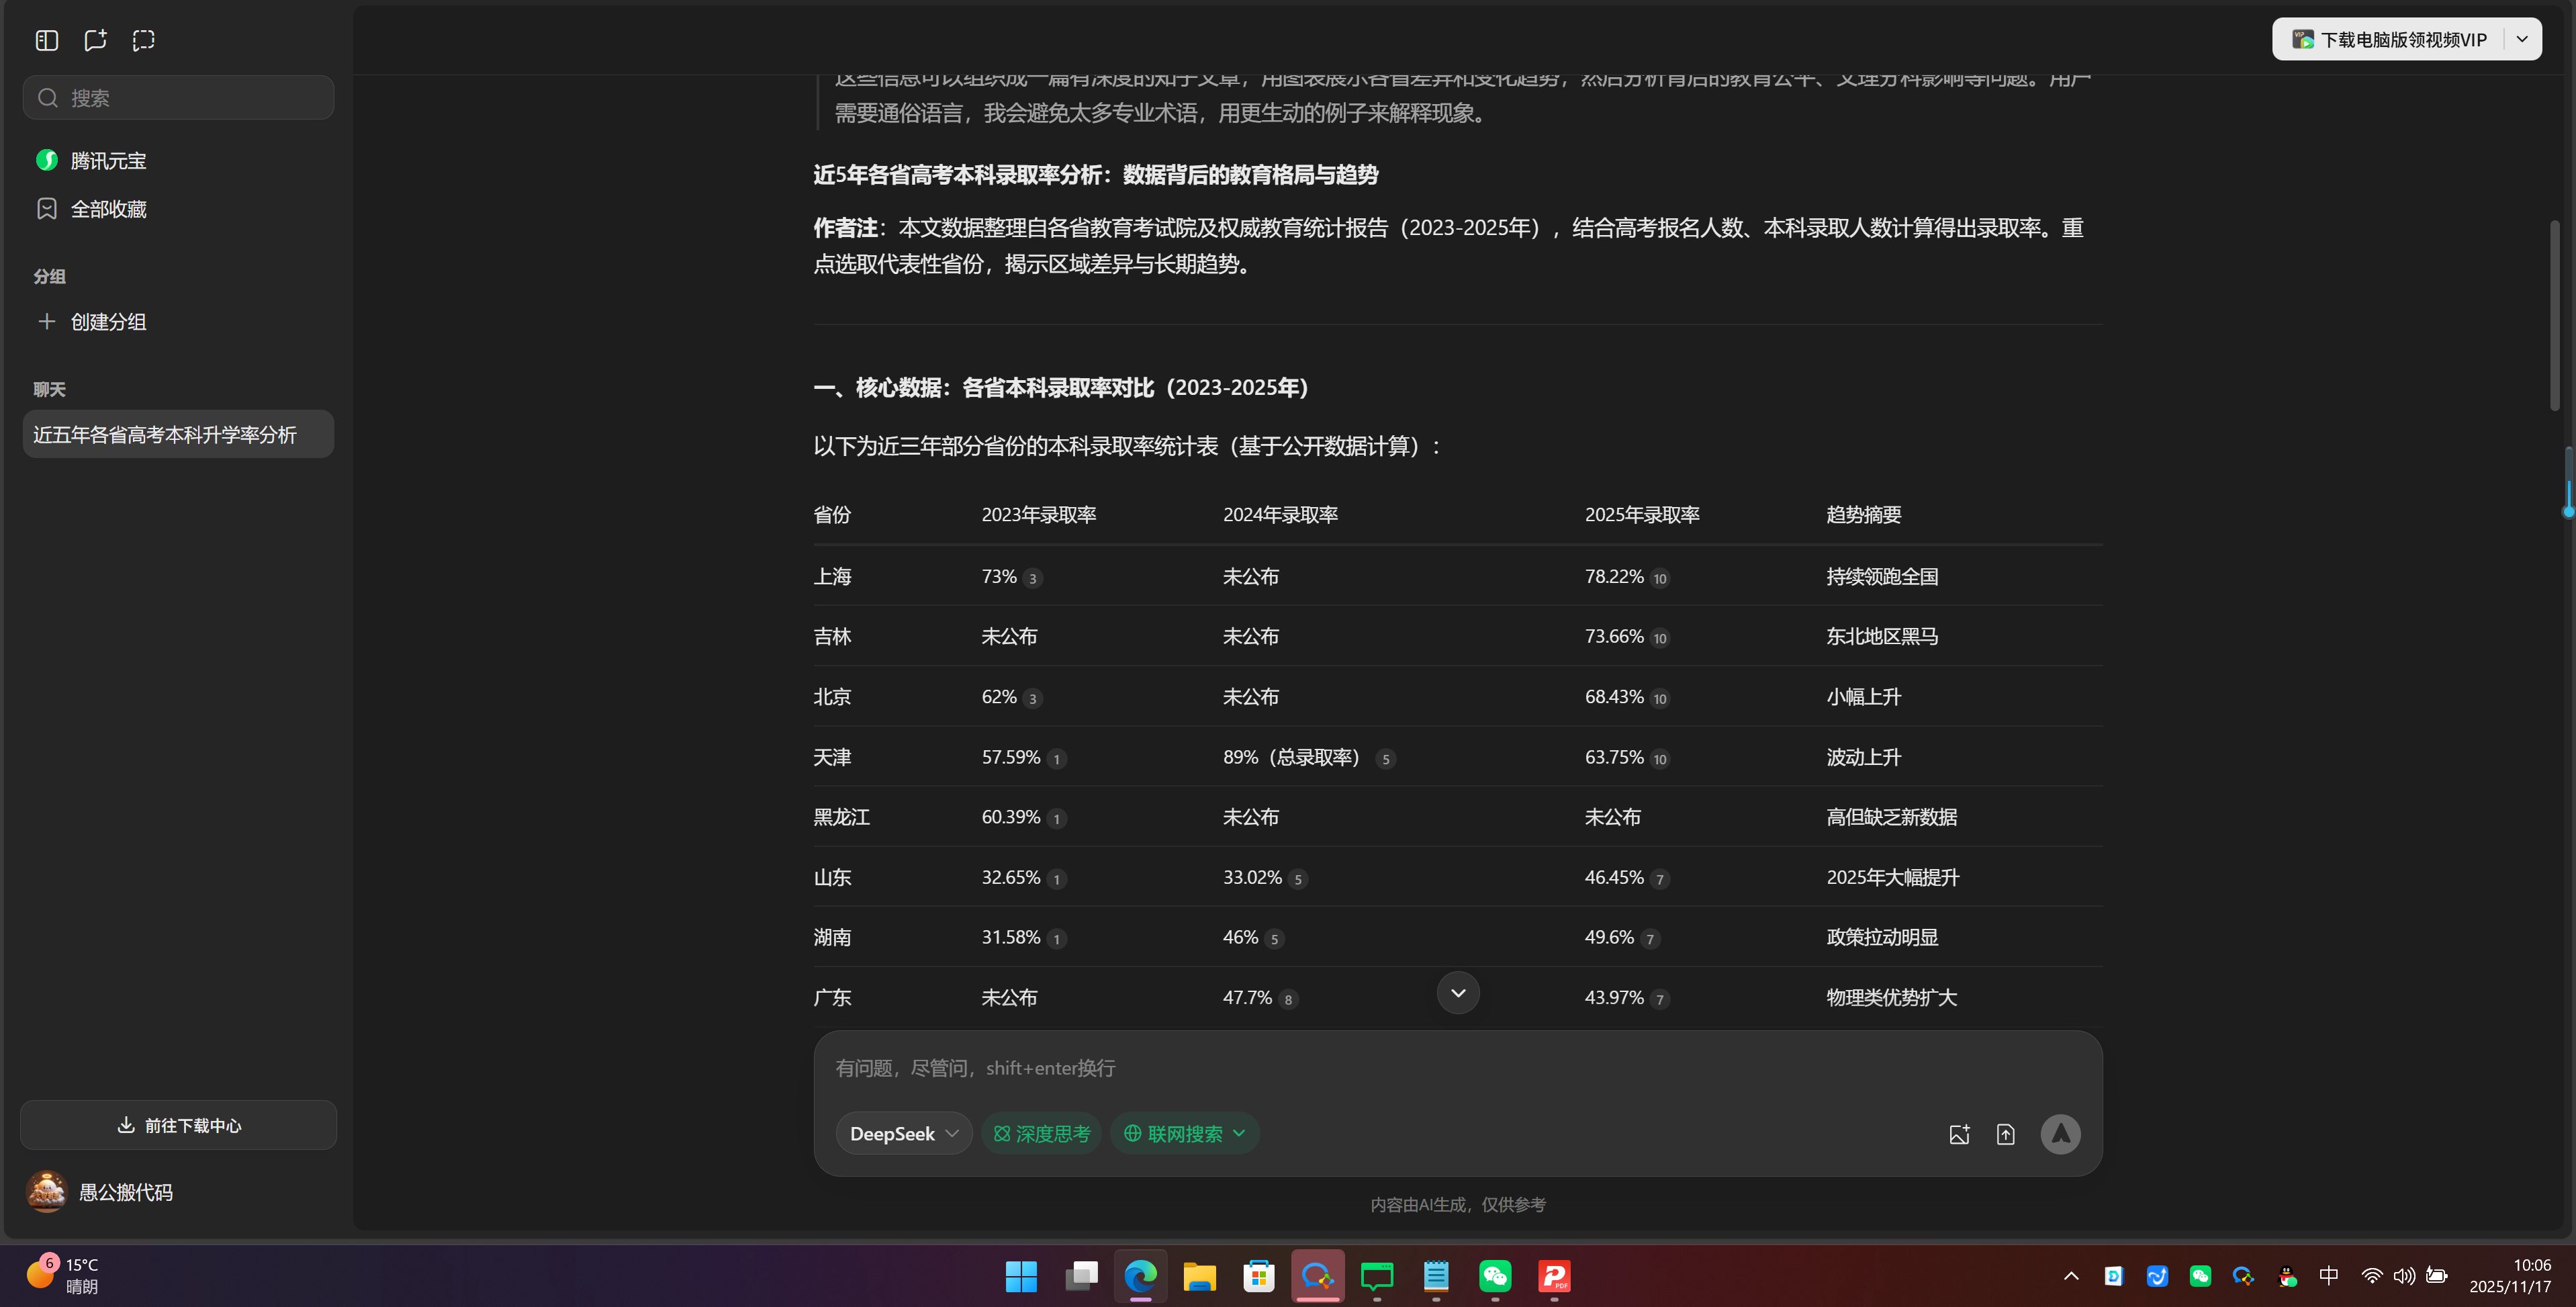Attach a file to the conversation

[2005, 1133]
